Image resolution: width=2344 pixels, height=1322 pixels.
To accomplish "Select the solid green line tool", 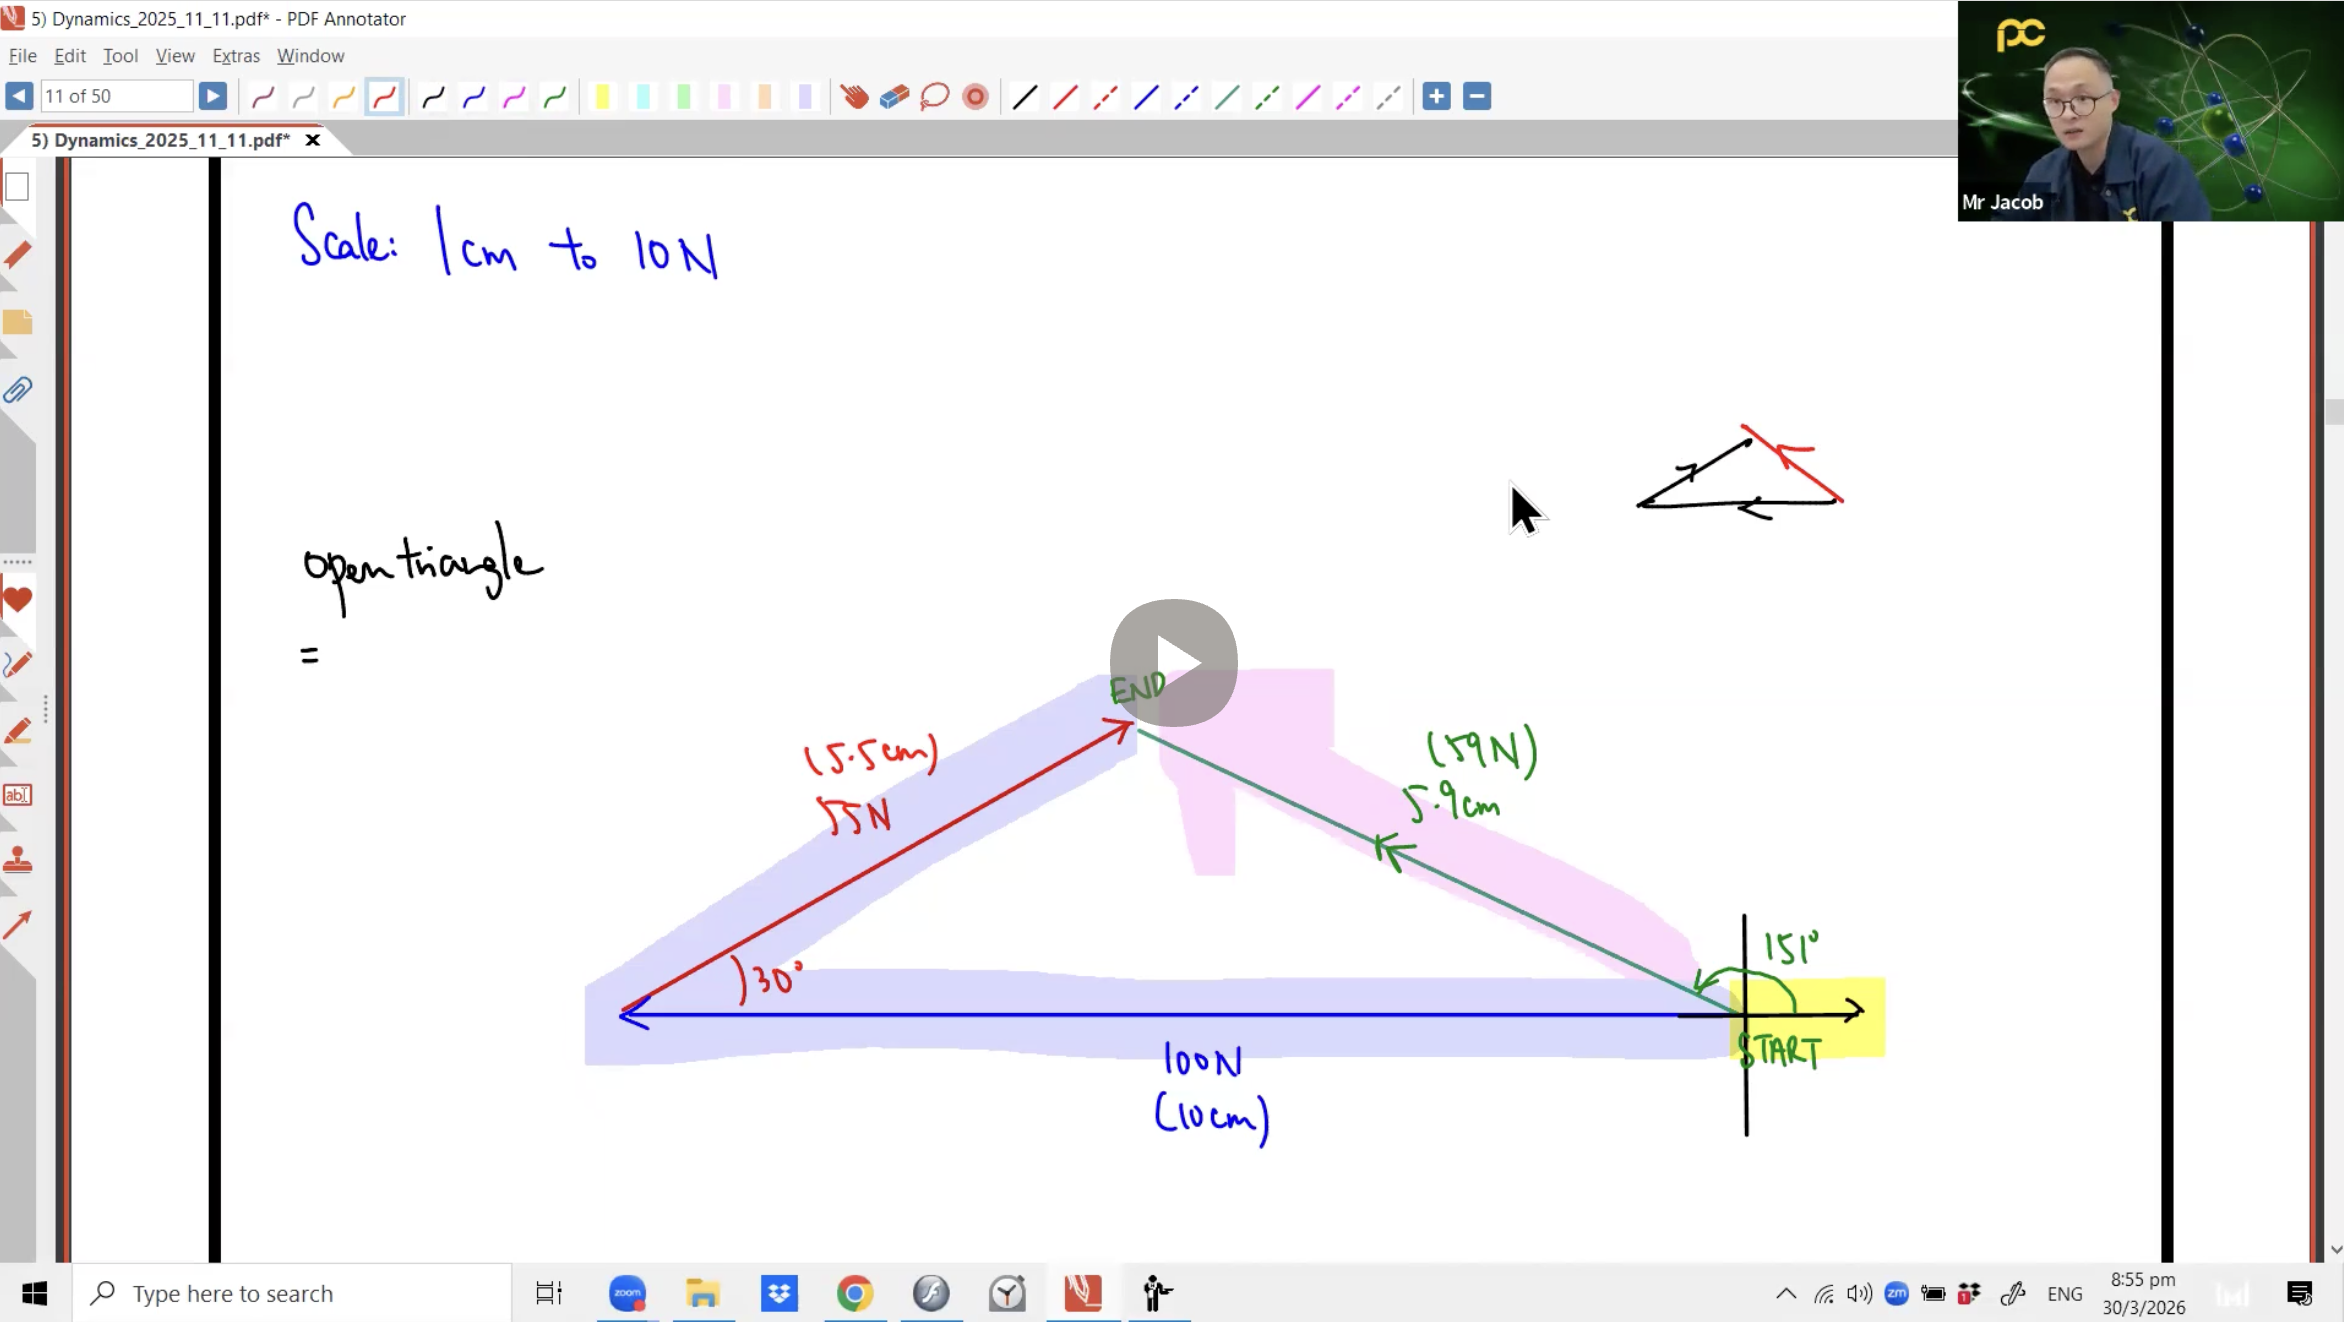I will tap(1227, 96).
